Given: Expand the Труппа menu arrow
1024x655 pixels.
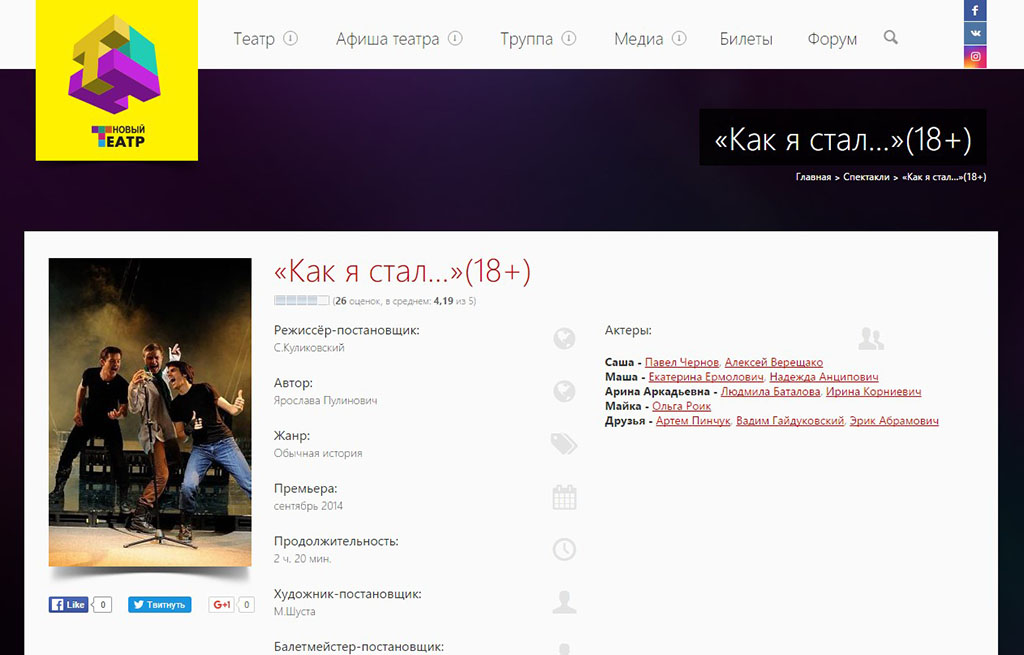Looking at the screenshot, I should pyautogui.click(x=569, y=39).
